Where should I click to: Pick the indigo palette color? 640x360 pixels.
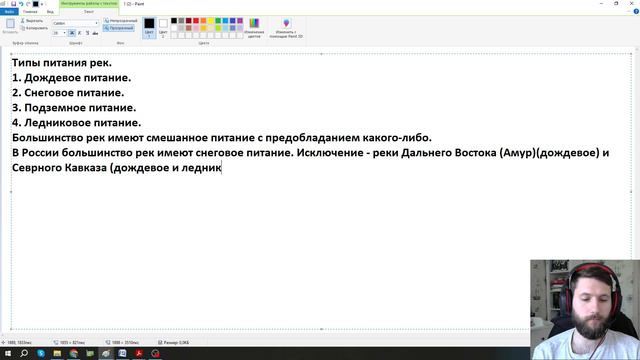233,21
